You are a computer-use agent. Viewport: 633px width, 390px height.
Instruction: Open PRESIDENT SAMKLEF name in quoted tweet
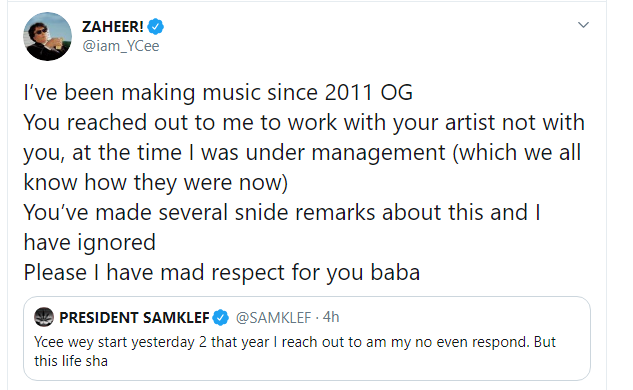[134, 318]
